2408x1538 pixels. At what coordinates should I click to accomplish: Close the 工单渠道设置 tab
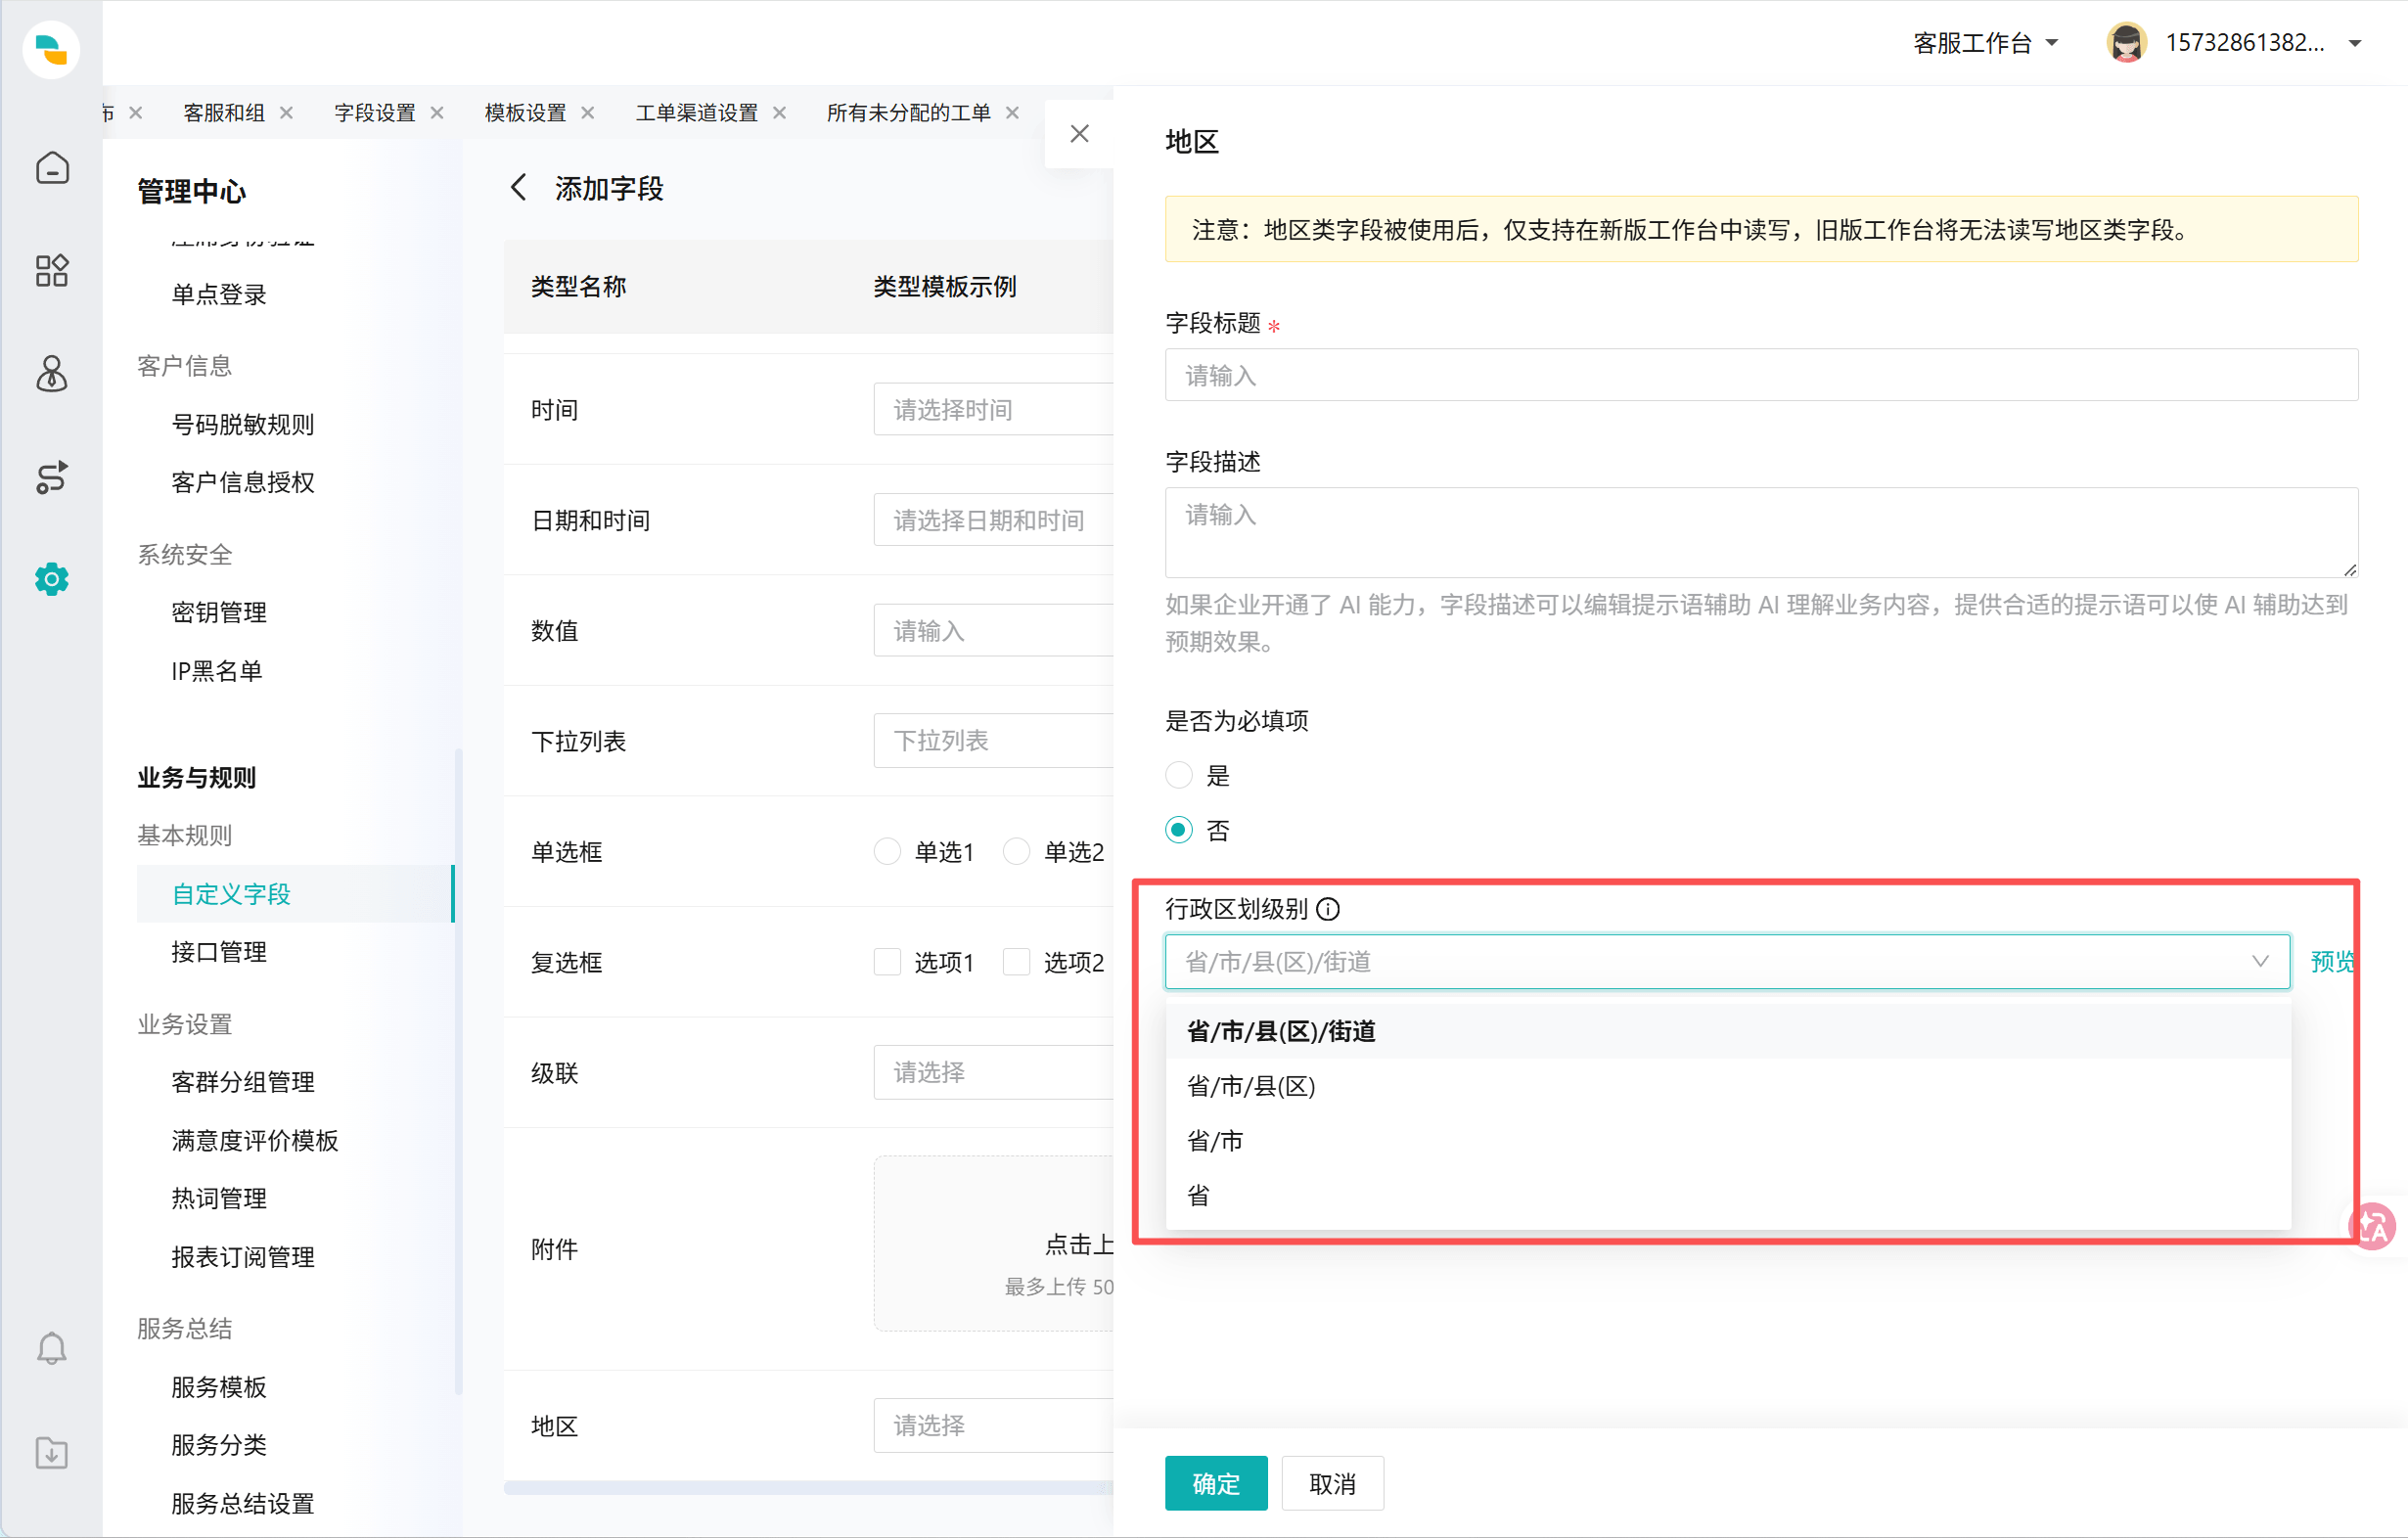(x=779, y=112)
